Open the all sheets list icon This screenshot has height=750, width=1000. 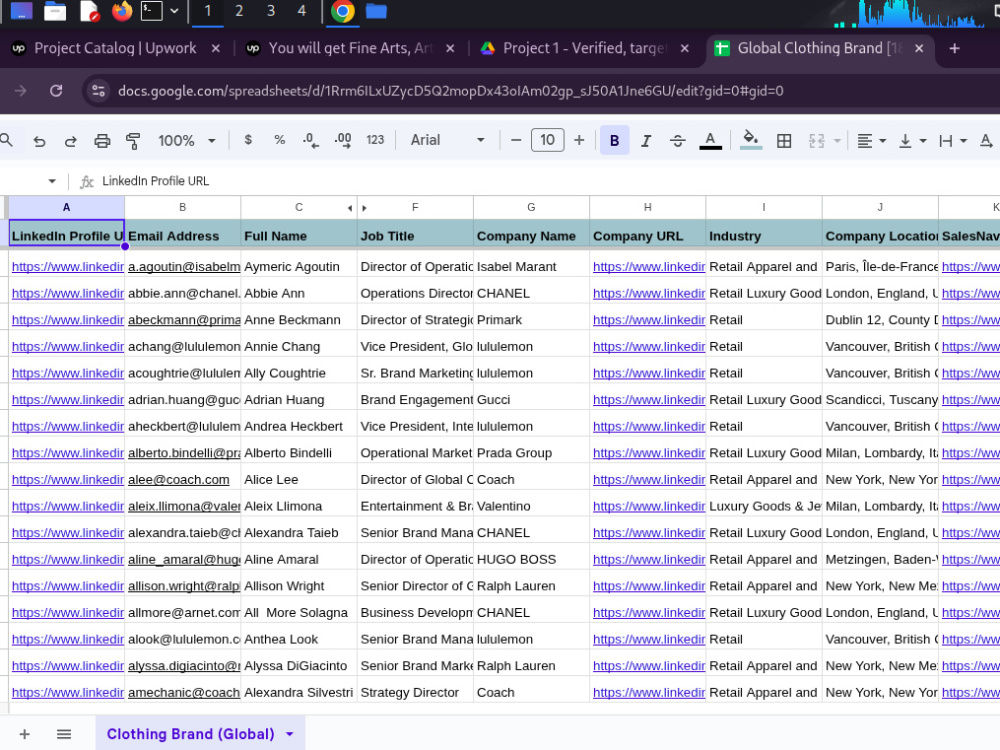pyautogui.click(x=64, y=734)
